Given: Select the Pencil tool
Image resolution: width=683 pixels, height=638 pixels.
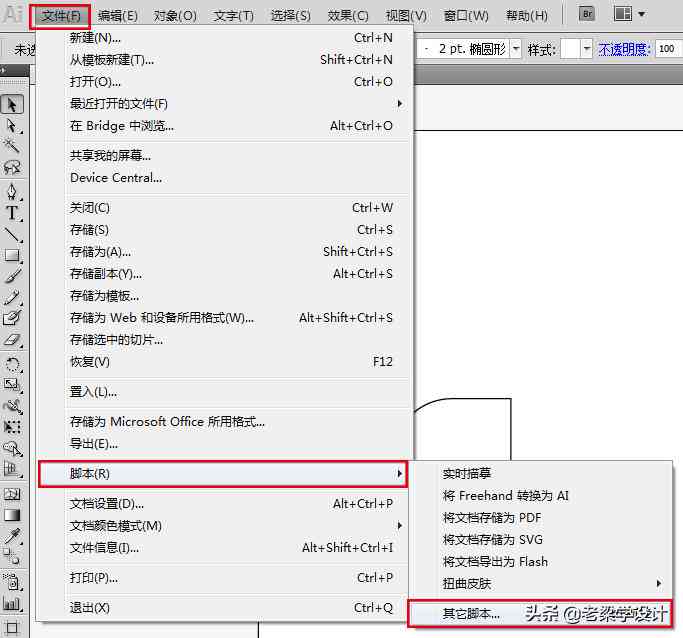Looking at the screenshot, I should [x=12, y=297].
